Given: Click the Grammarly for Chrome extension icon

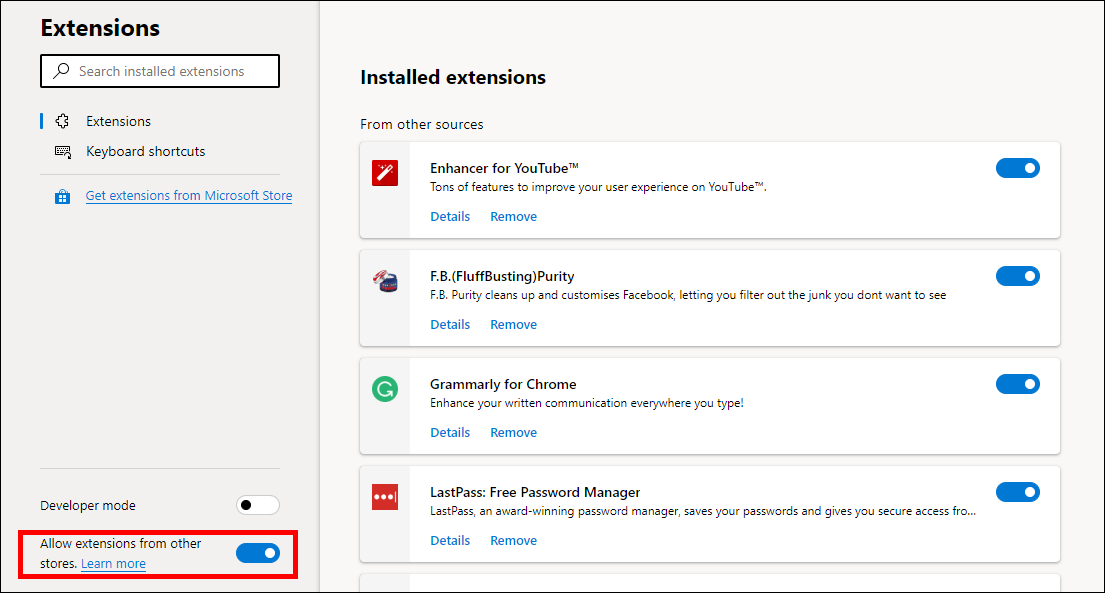Looking at the screenshot, I should pos(385,389).
